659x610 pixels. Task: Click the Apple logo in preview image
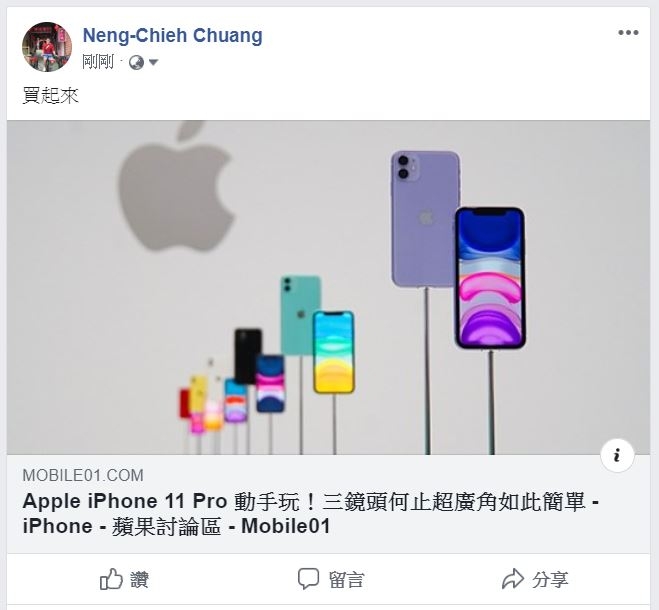[176, 187]
